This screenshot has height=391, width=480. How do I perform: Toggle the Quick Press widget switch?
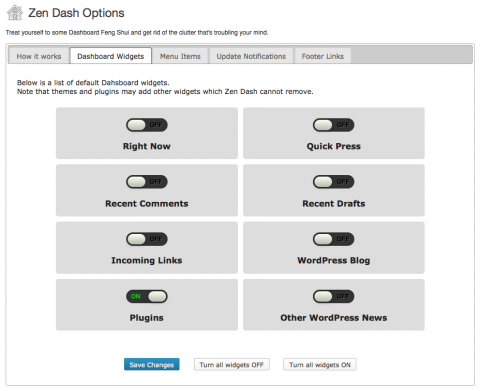pyautogui.click(x=333, y=125)
